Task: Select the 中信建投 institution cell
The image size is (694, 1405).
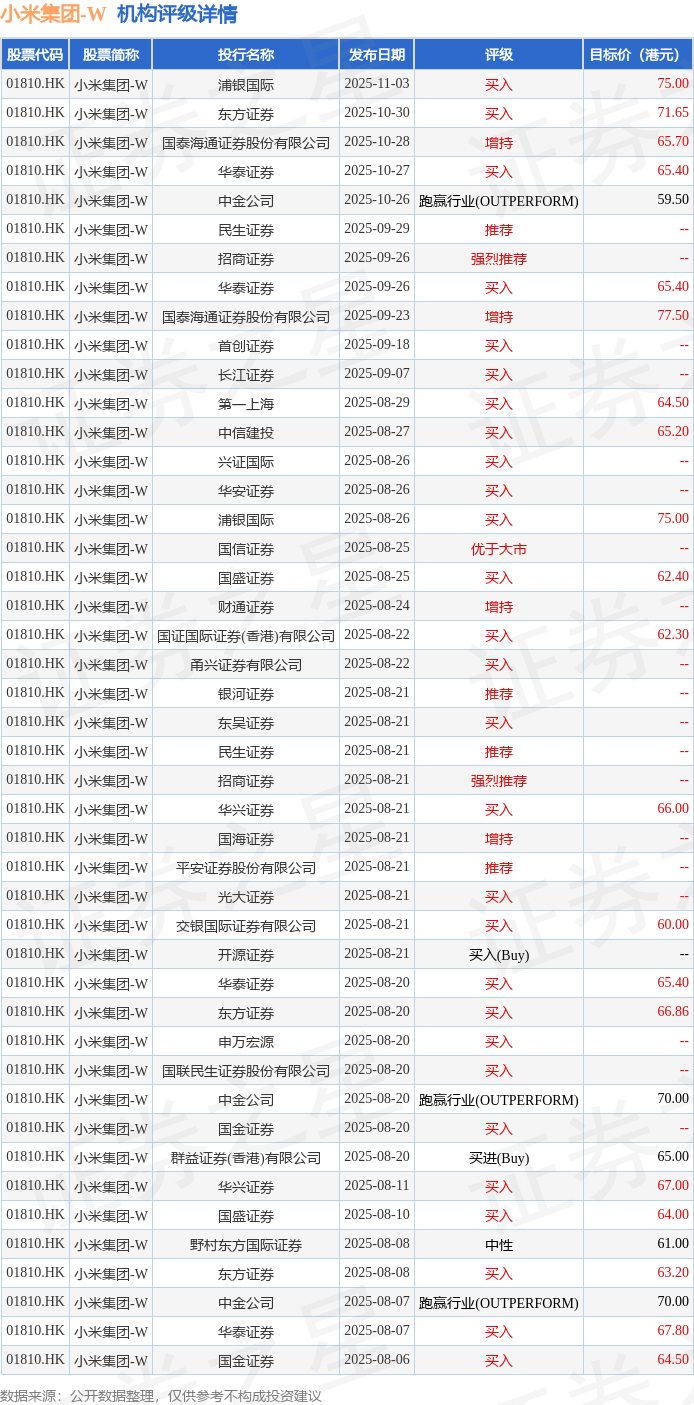Action: point(246,433)
